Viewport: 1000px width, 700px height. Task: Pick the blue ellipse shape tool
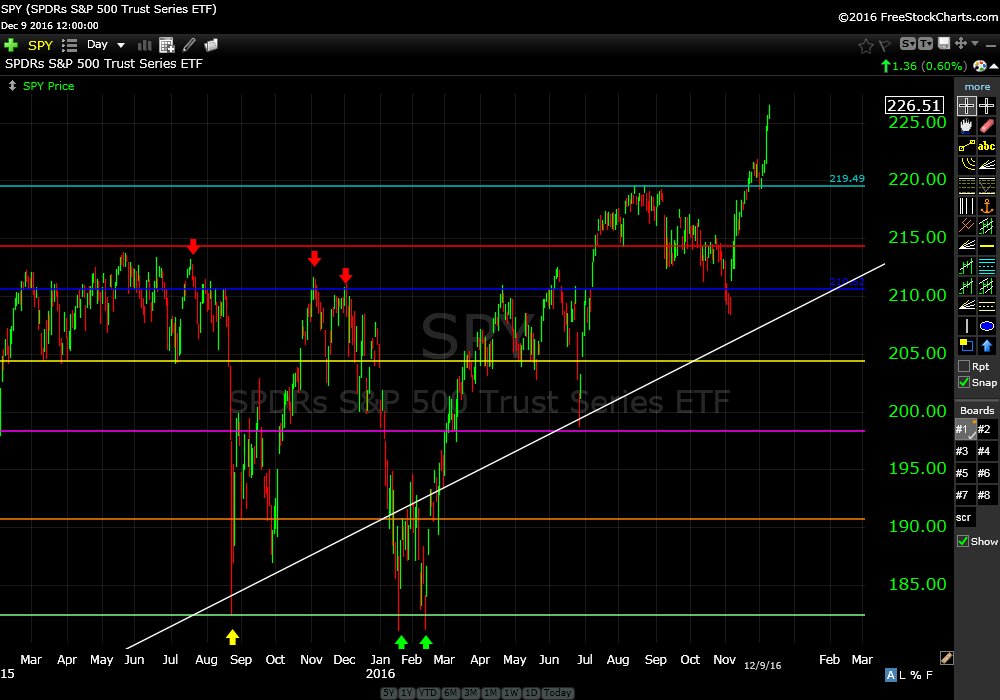[987, 326]
